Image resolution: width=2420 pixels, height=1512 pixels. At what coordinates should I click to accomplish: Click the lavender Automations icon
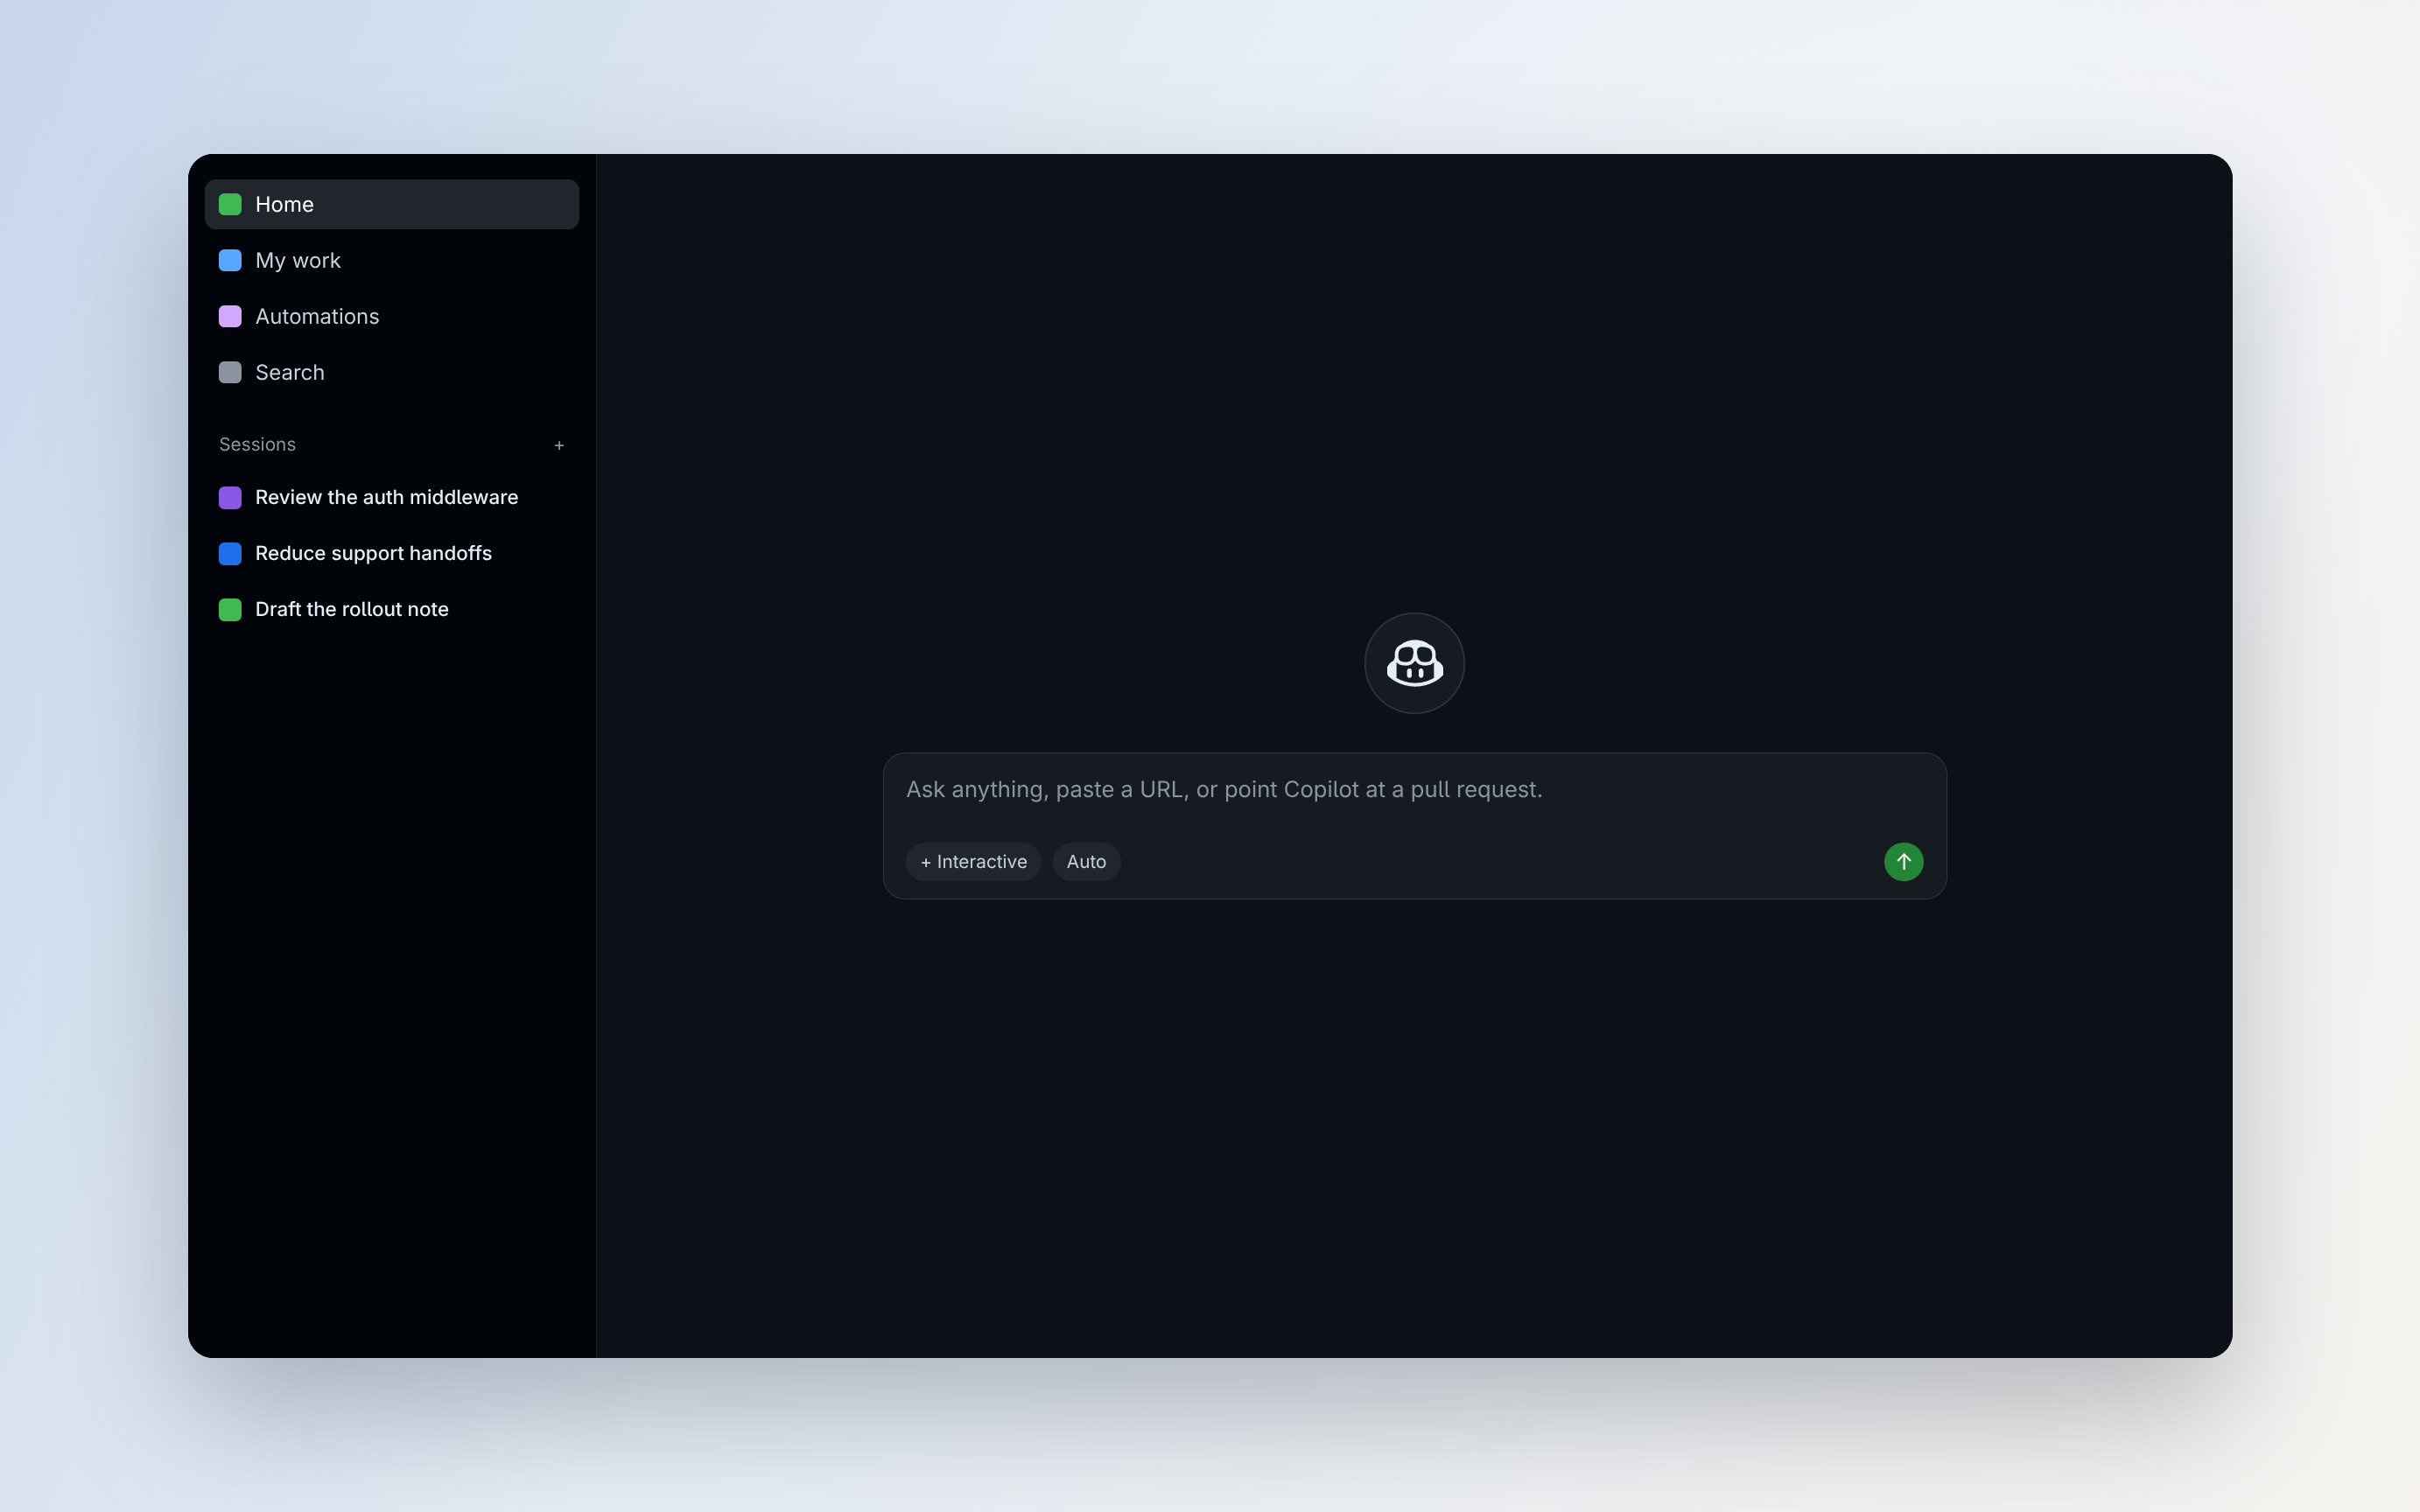click(x=230, y=316)
